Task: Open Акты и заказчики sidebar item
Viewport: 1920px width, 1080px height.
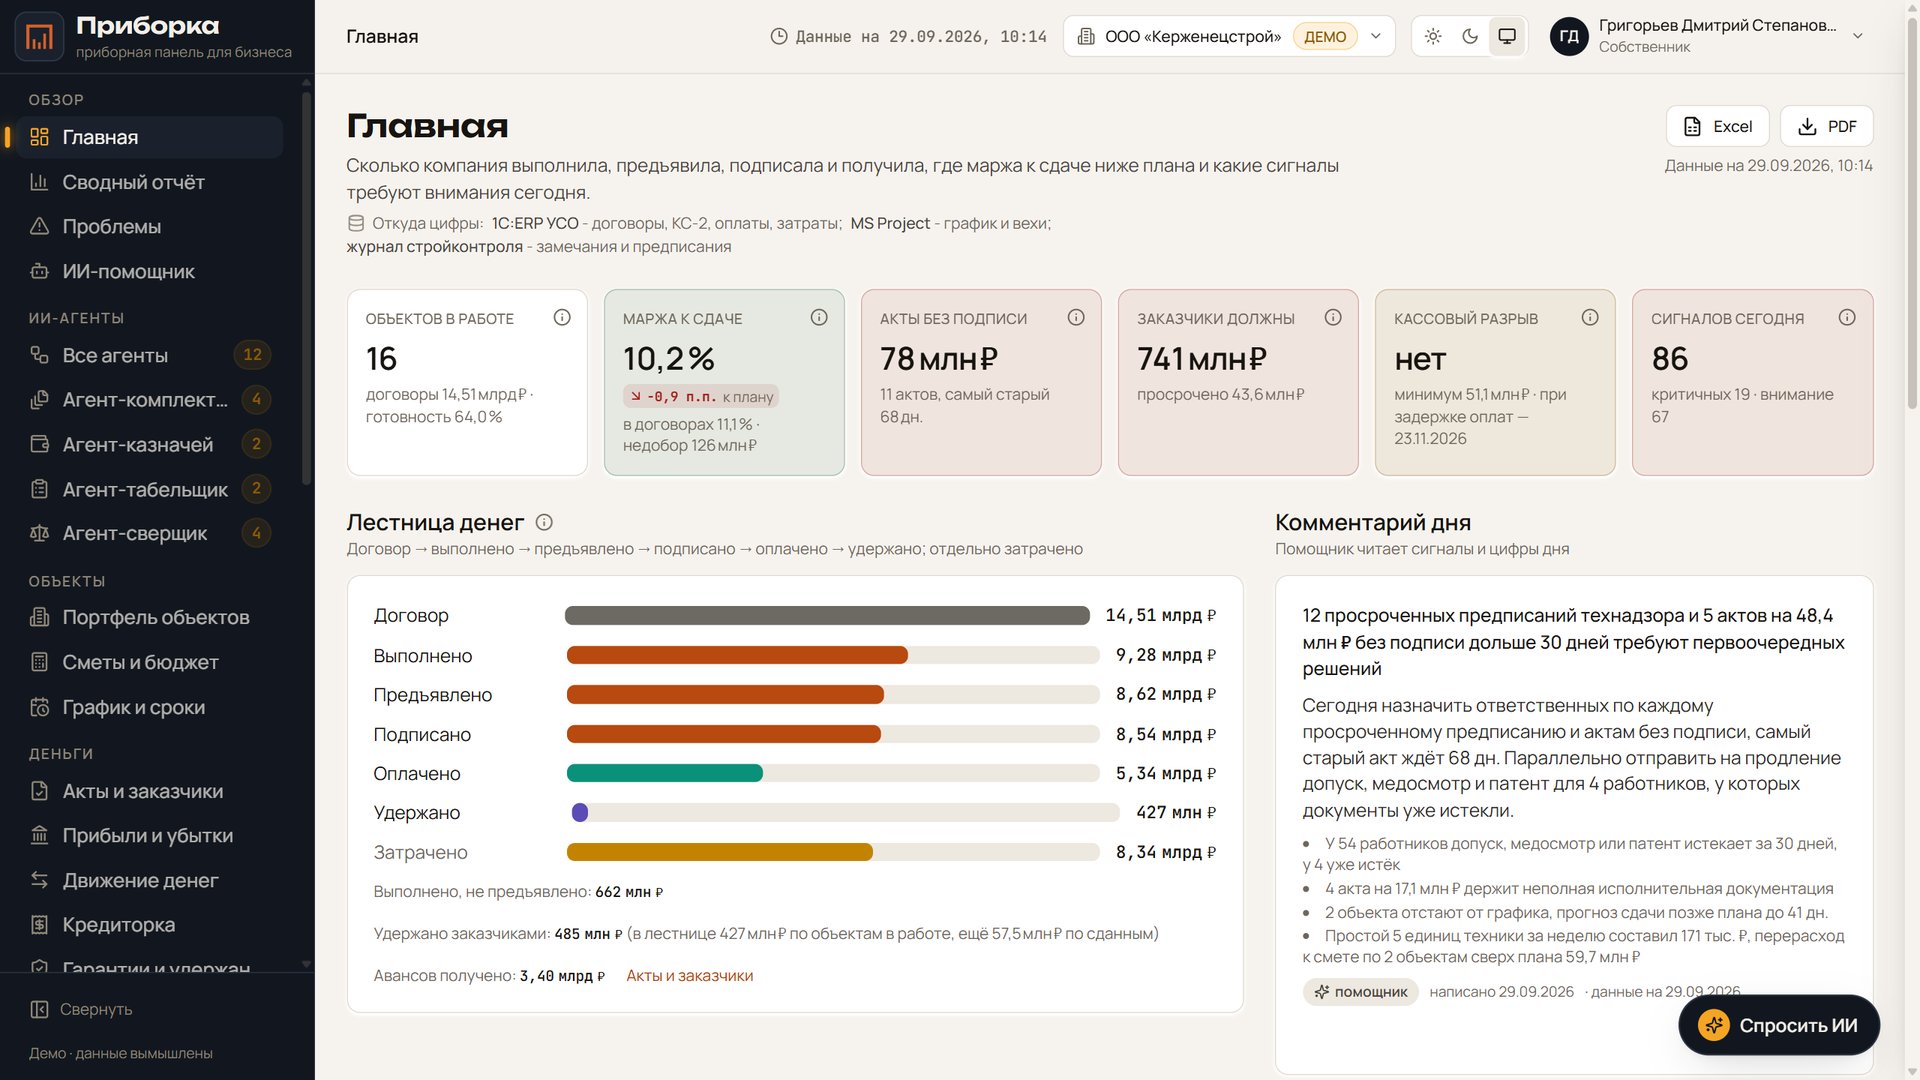Action: (x=150, y=791)
